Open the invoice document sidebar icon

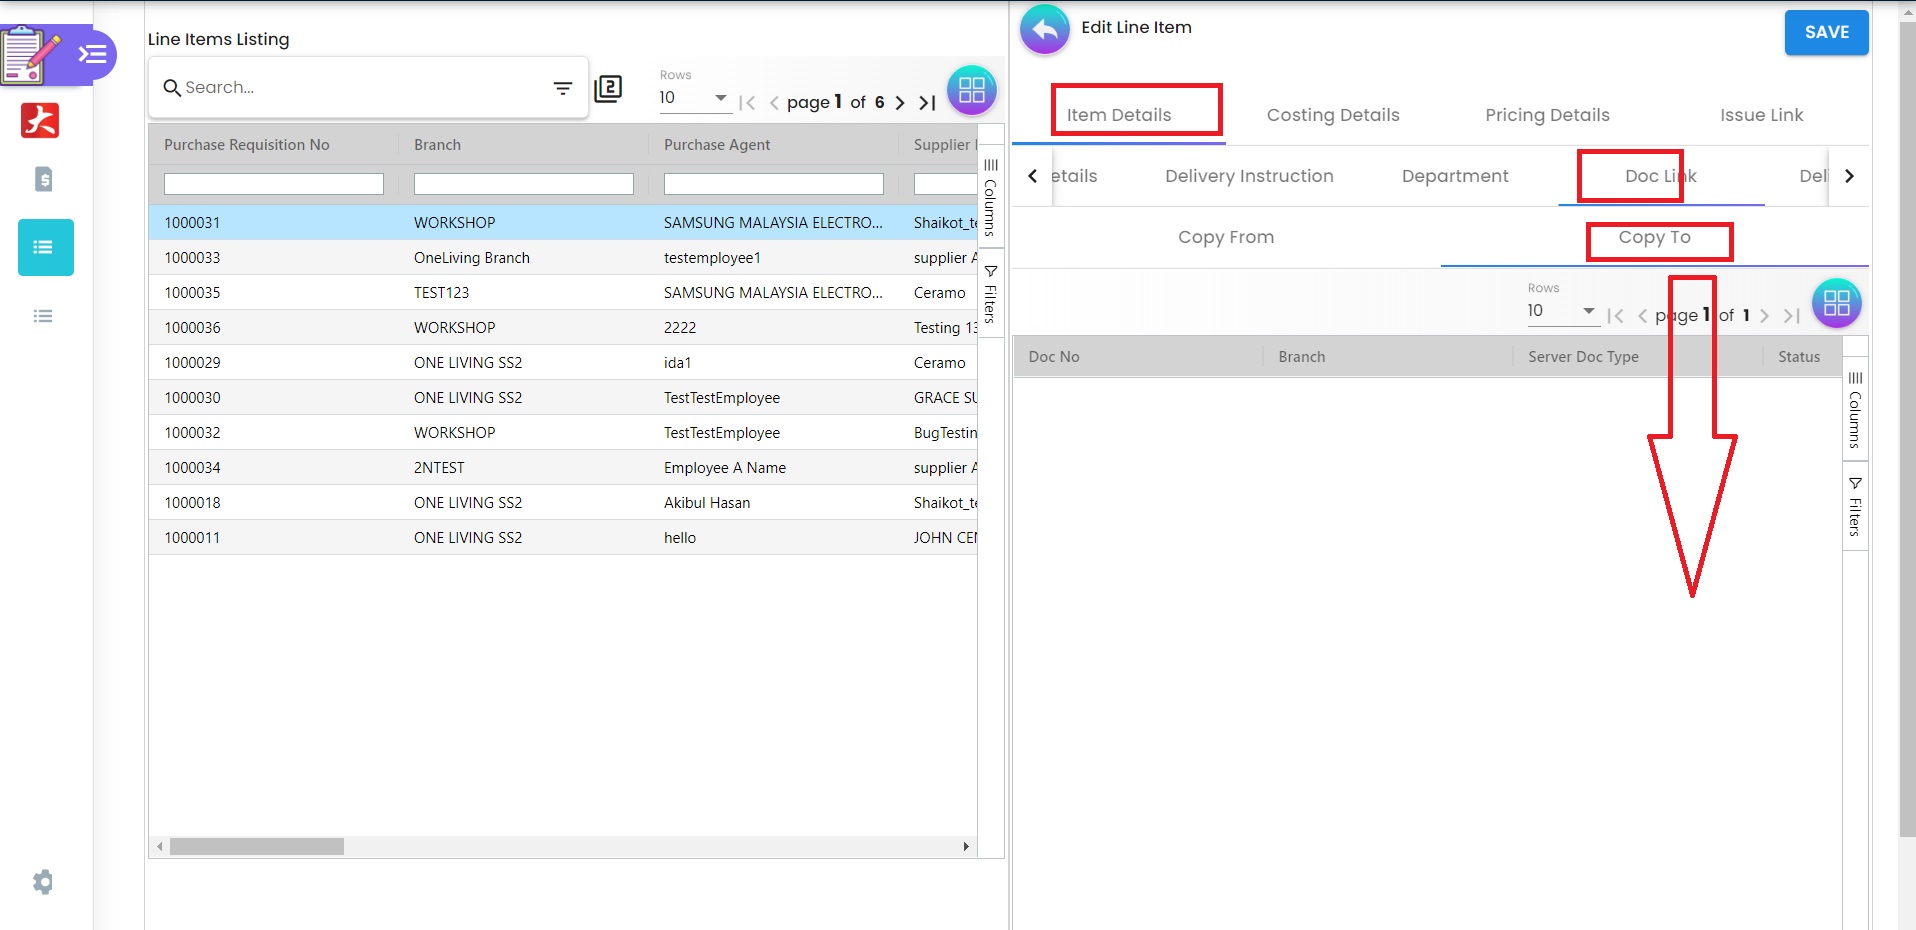pos(43,180)
